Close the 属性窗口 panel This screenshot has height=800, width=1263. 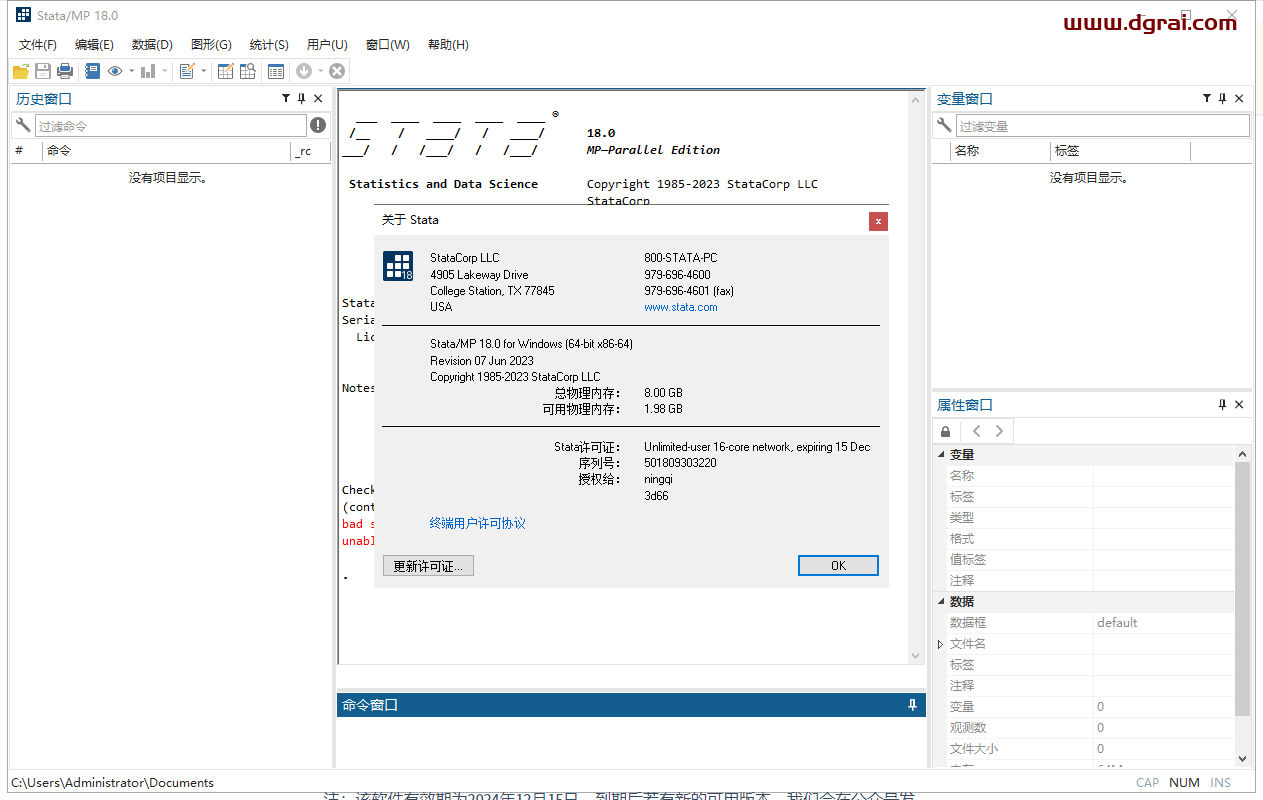(x=1239, y=404)
